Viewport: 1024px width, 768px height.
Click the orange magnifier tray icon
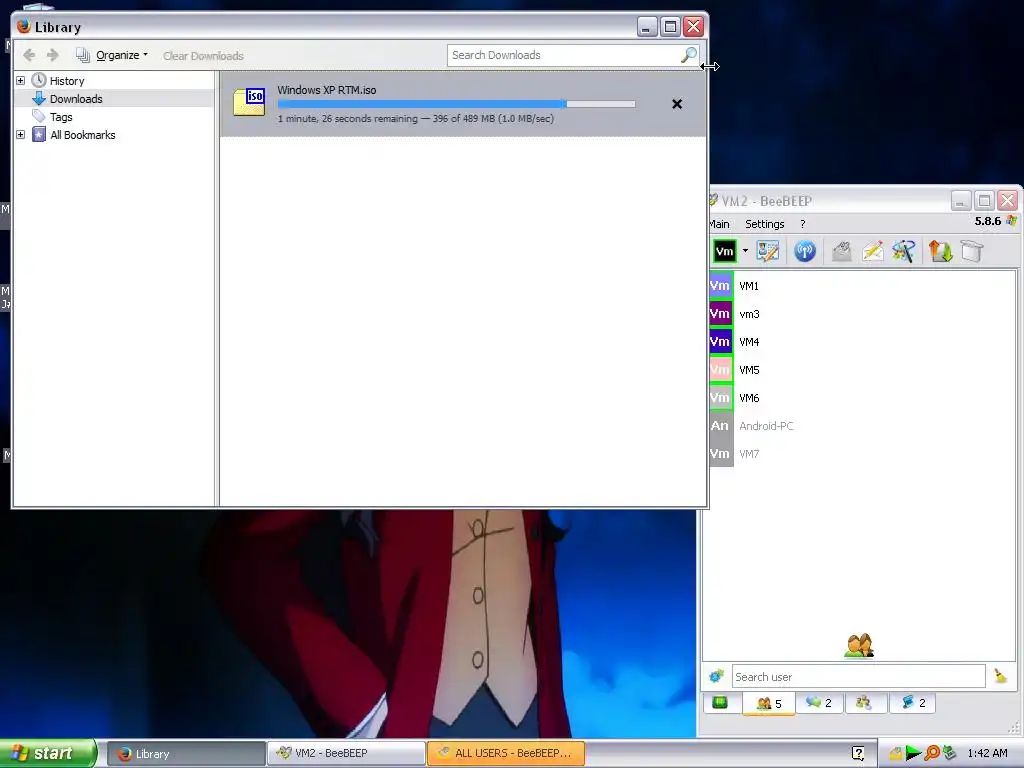pos(932,754)
